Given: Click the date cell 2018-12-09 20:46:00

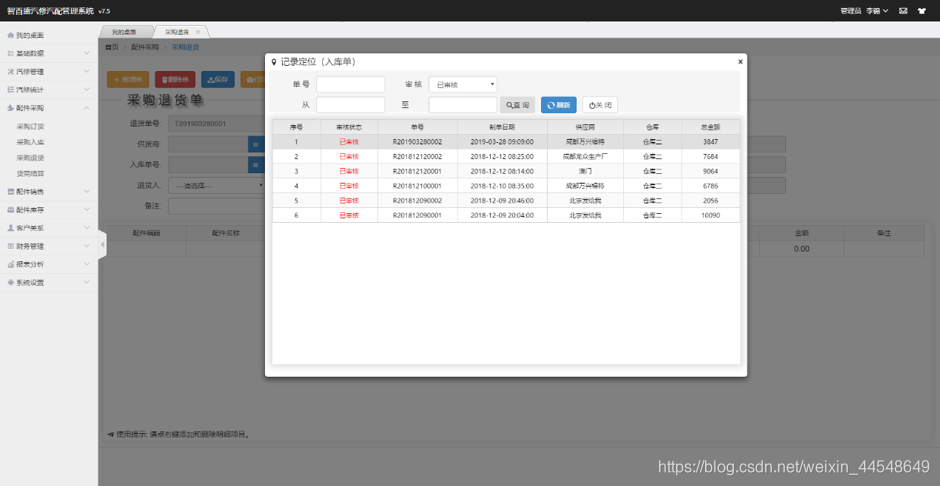Looking at the screenshot, I should pyautogui.click(x=502, y=201).
